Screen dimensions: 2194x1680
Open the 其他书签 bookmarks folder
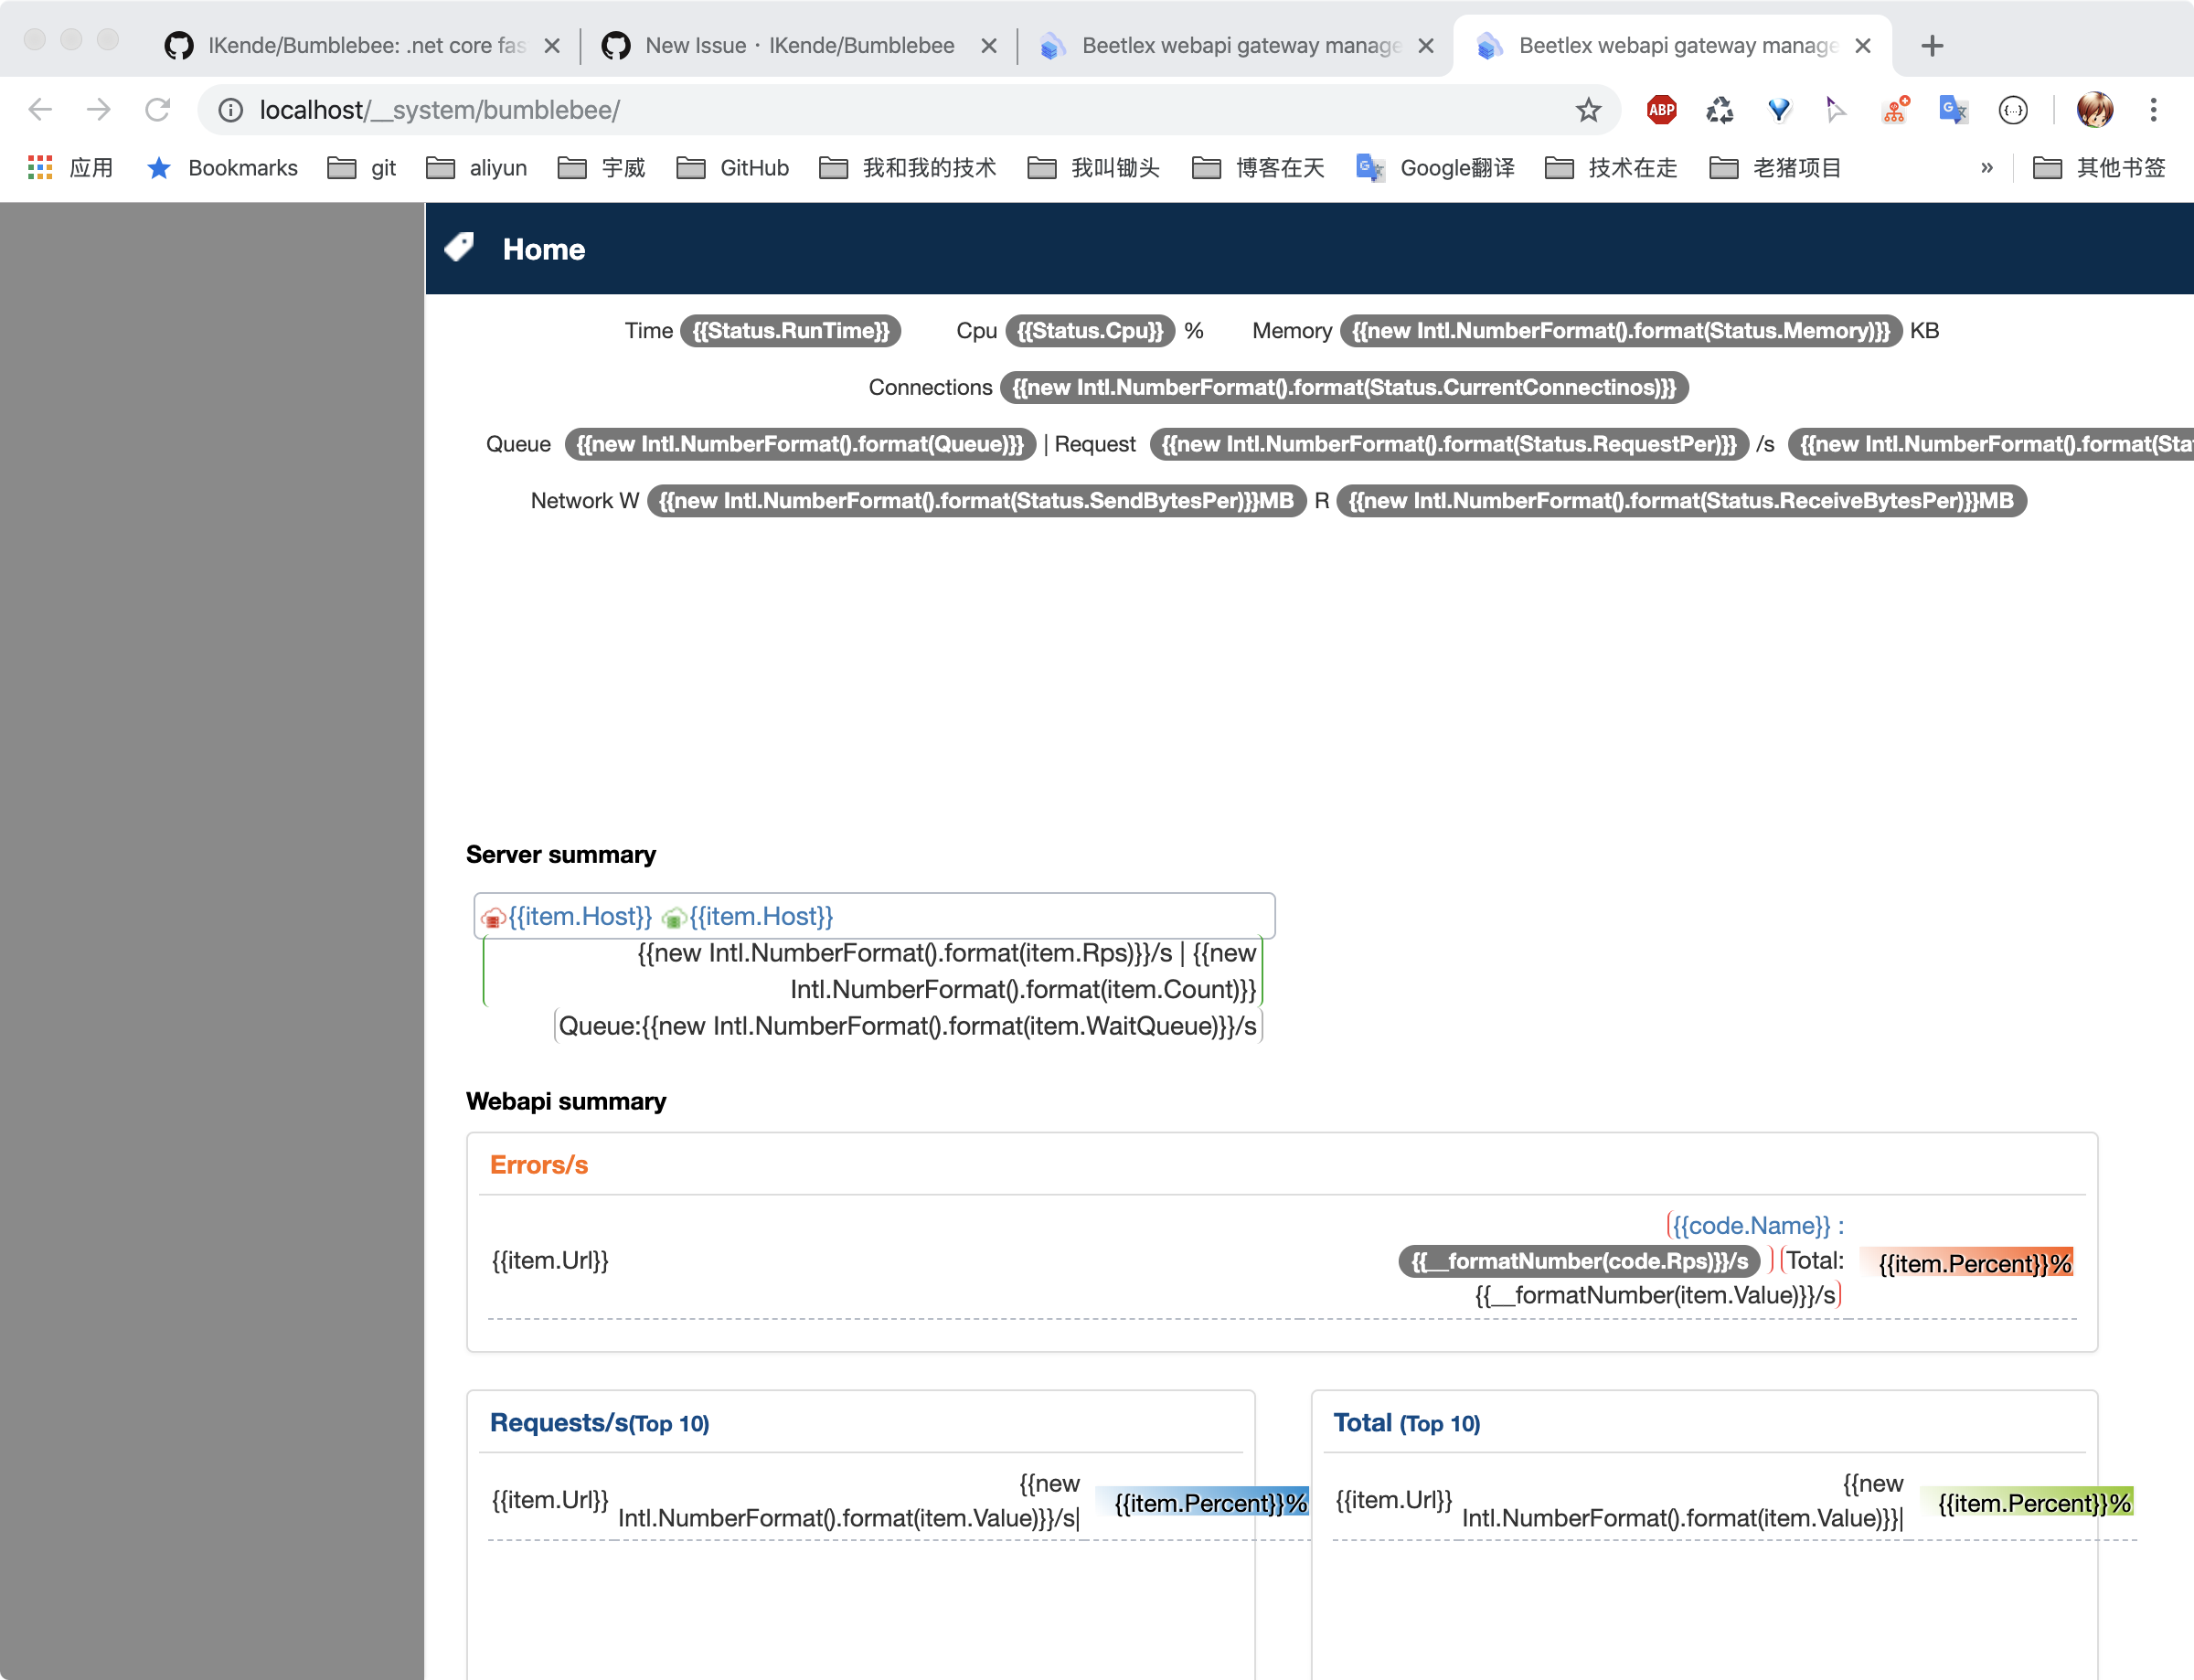point(2100,168)
